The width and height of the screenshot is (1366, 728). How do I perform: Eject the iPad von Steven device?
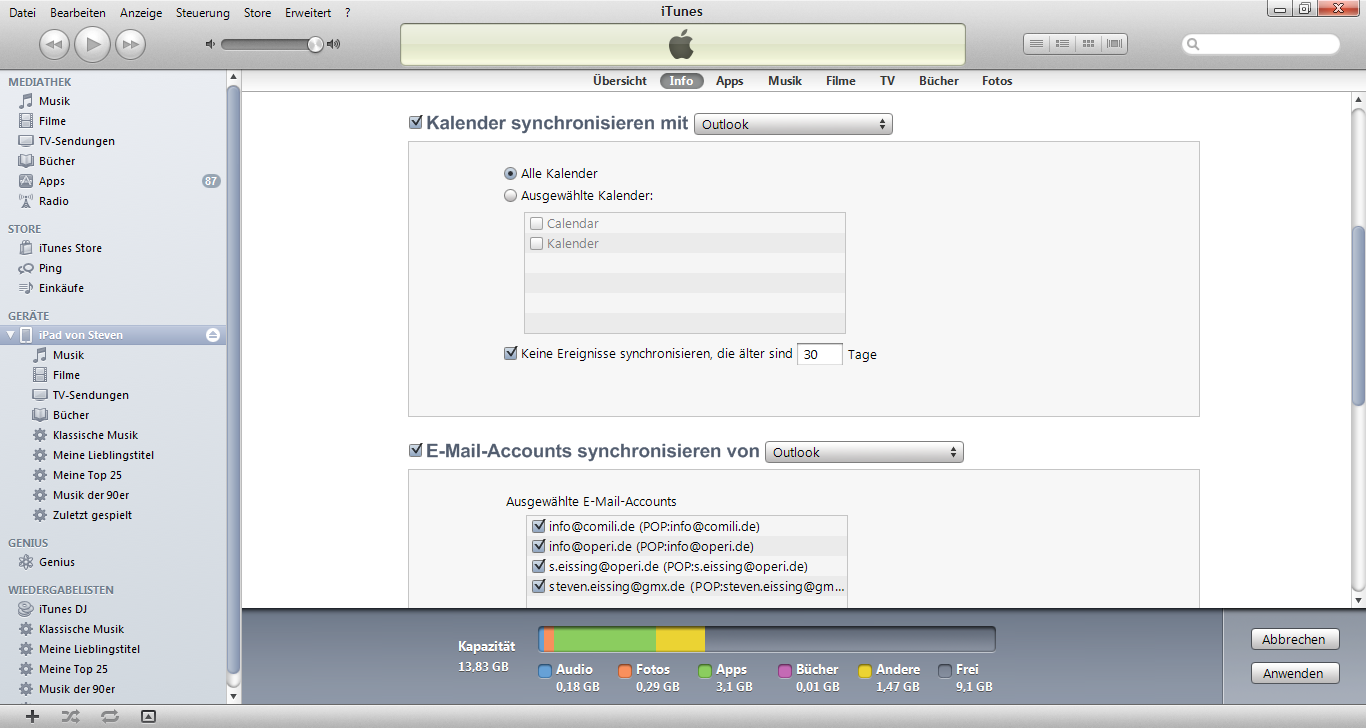coord(212,335)
